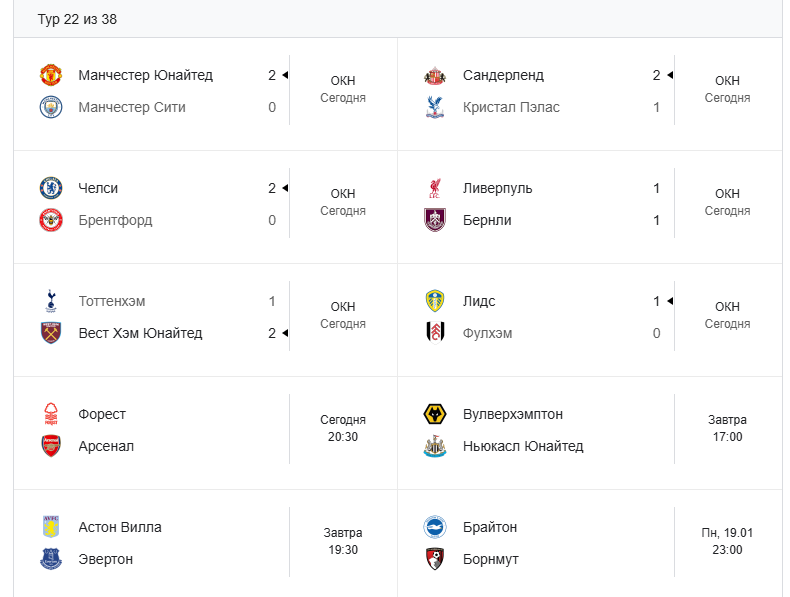Click the Manchester United club crest

coord(51,75)
